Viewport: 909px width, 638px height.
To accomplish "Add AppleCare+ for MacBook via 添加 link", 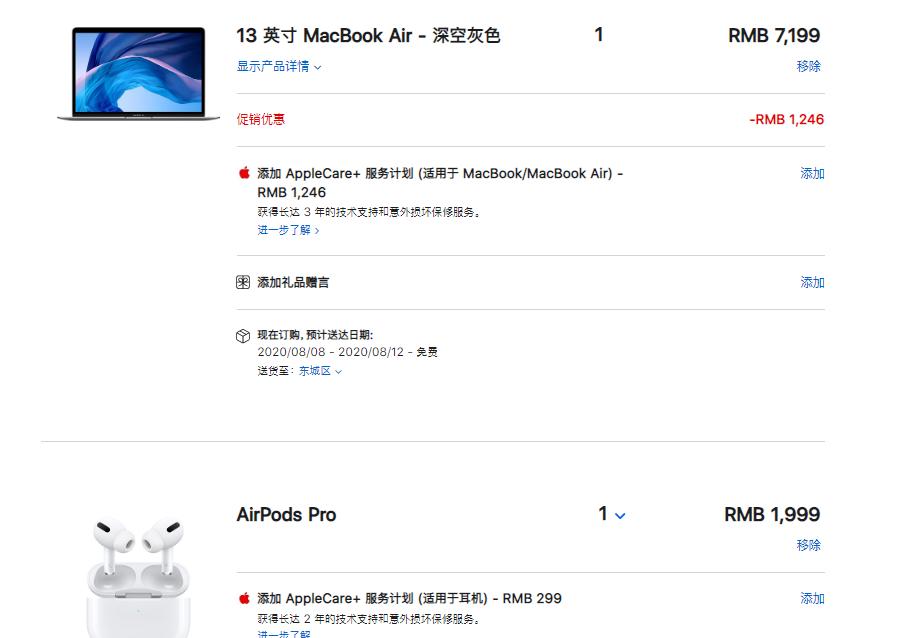I will [812, 172].
